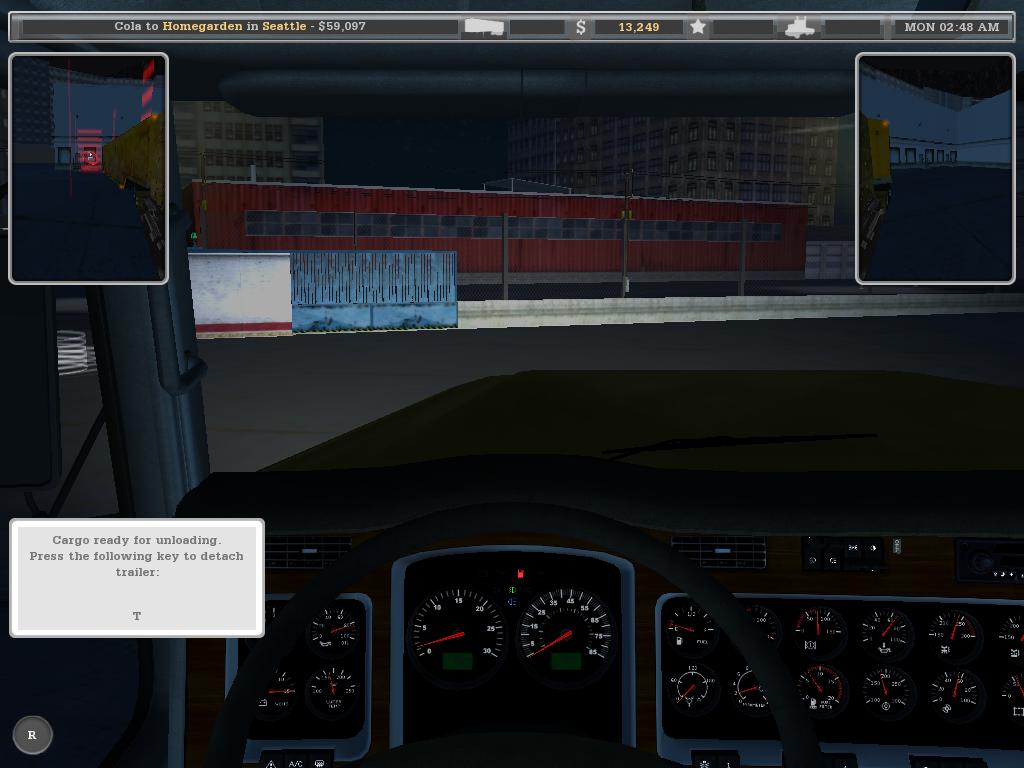
Task: Click the dollar sign money icon
Action: pos(581,27)
